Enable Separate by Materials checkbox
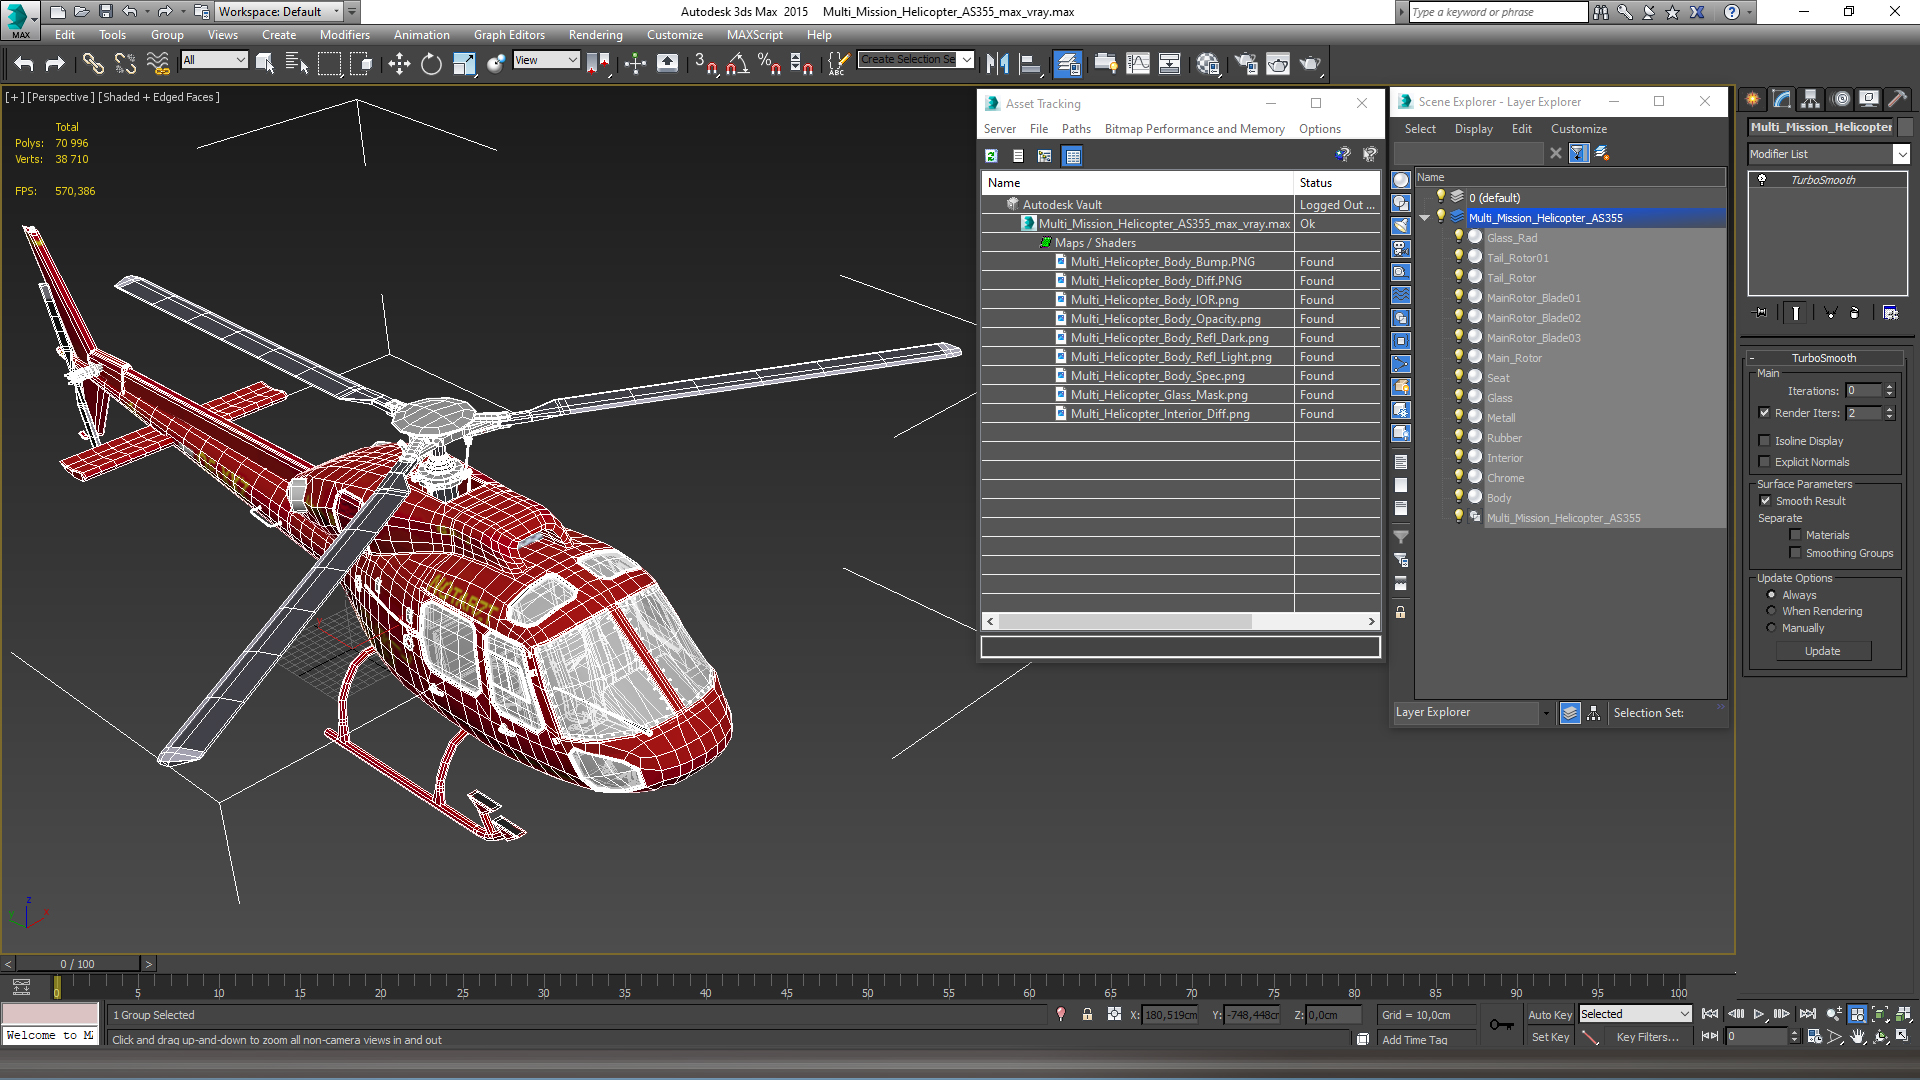This screenshot has height=1080, width=1920. coord(1795,535)
